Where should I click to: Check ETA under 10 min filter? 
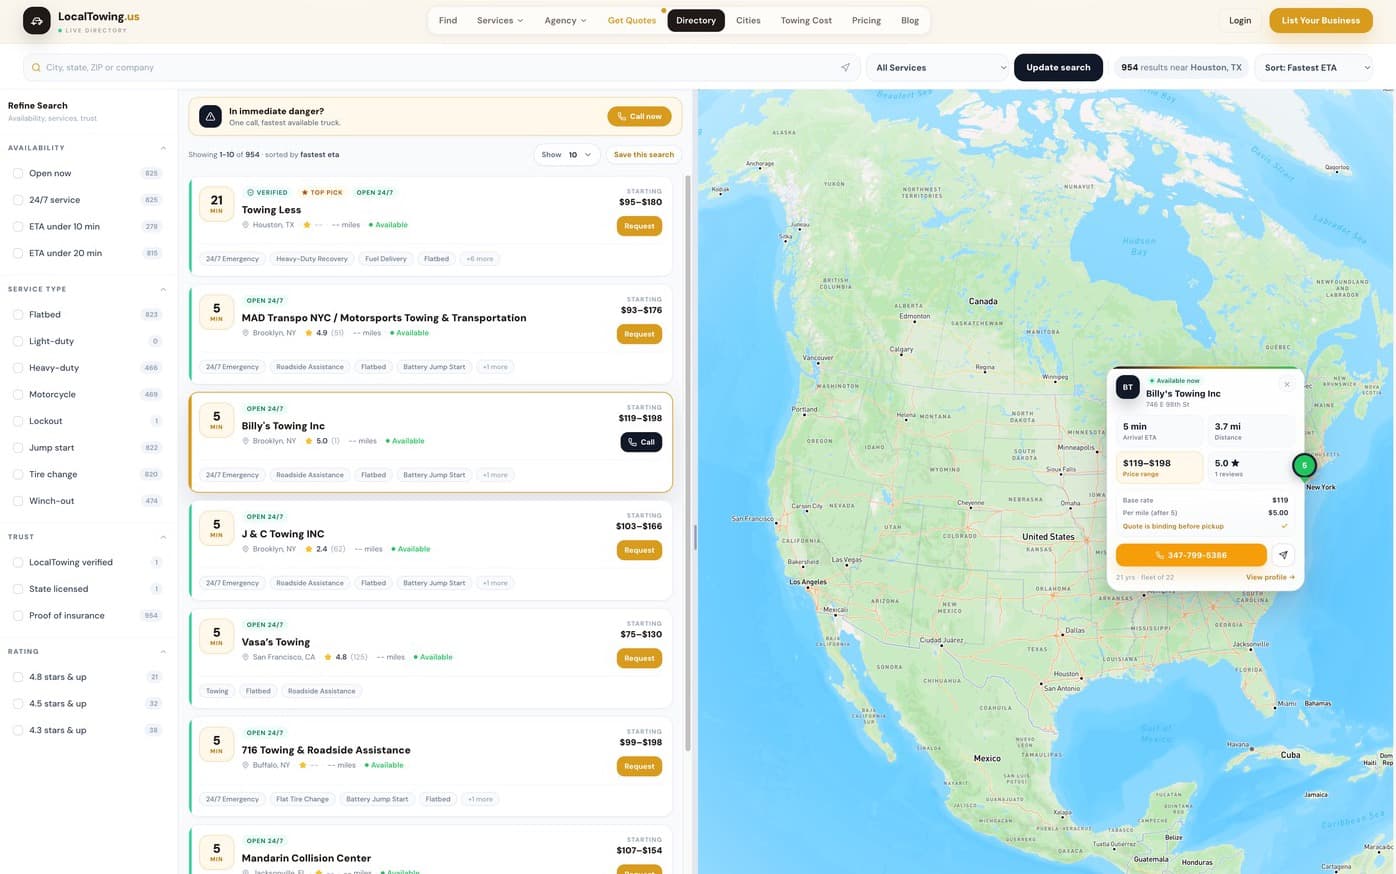[18, 226]
